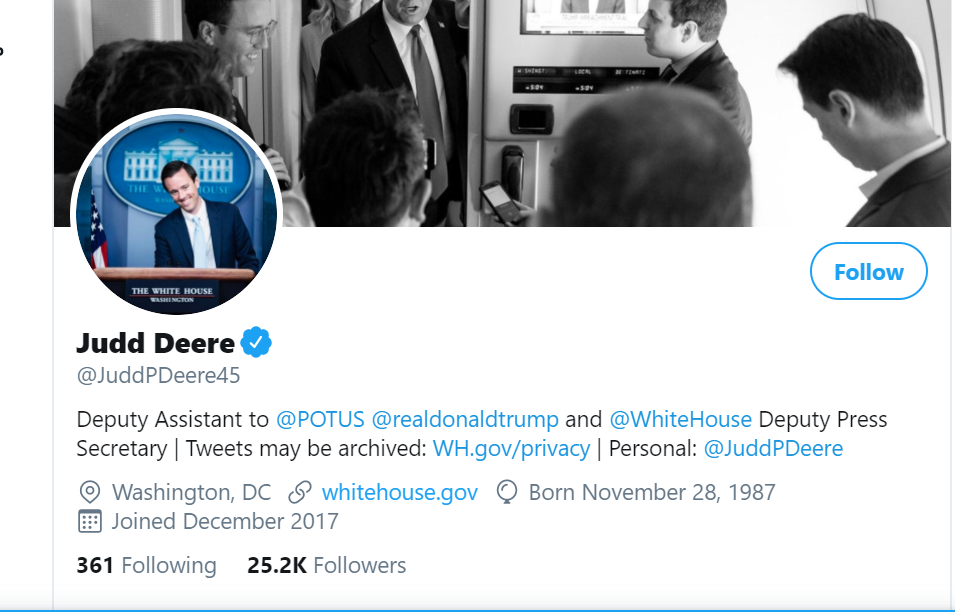Open the black-and-white header banner photo
The width and height of the screenshot is (955, 612).
(600, 110)
